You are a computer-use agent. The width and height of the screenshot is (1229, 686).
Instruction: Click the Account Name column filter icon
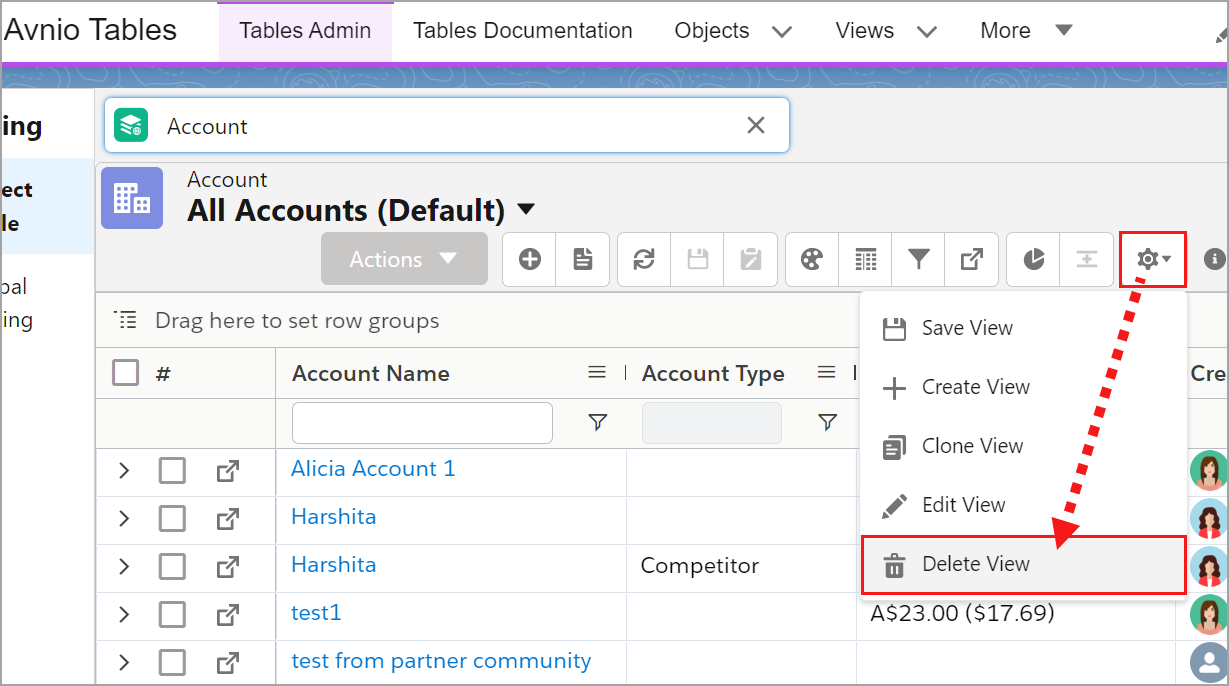coord(598,423)
